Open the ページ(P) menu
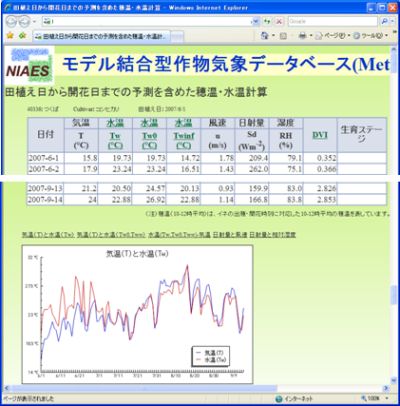400x406 pixels. [332, 35]
